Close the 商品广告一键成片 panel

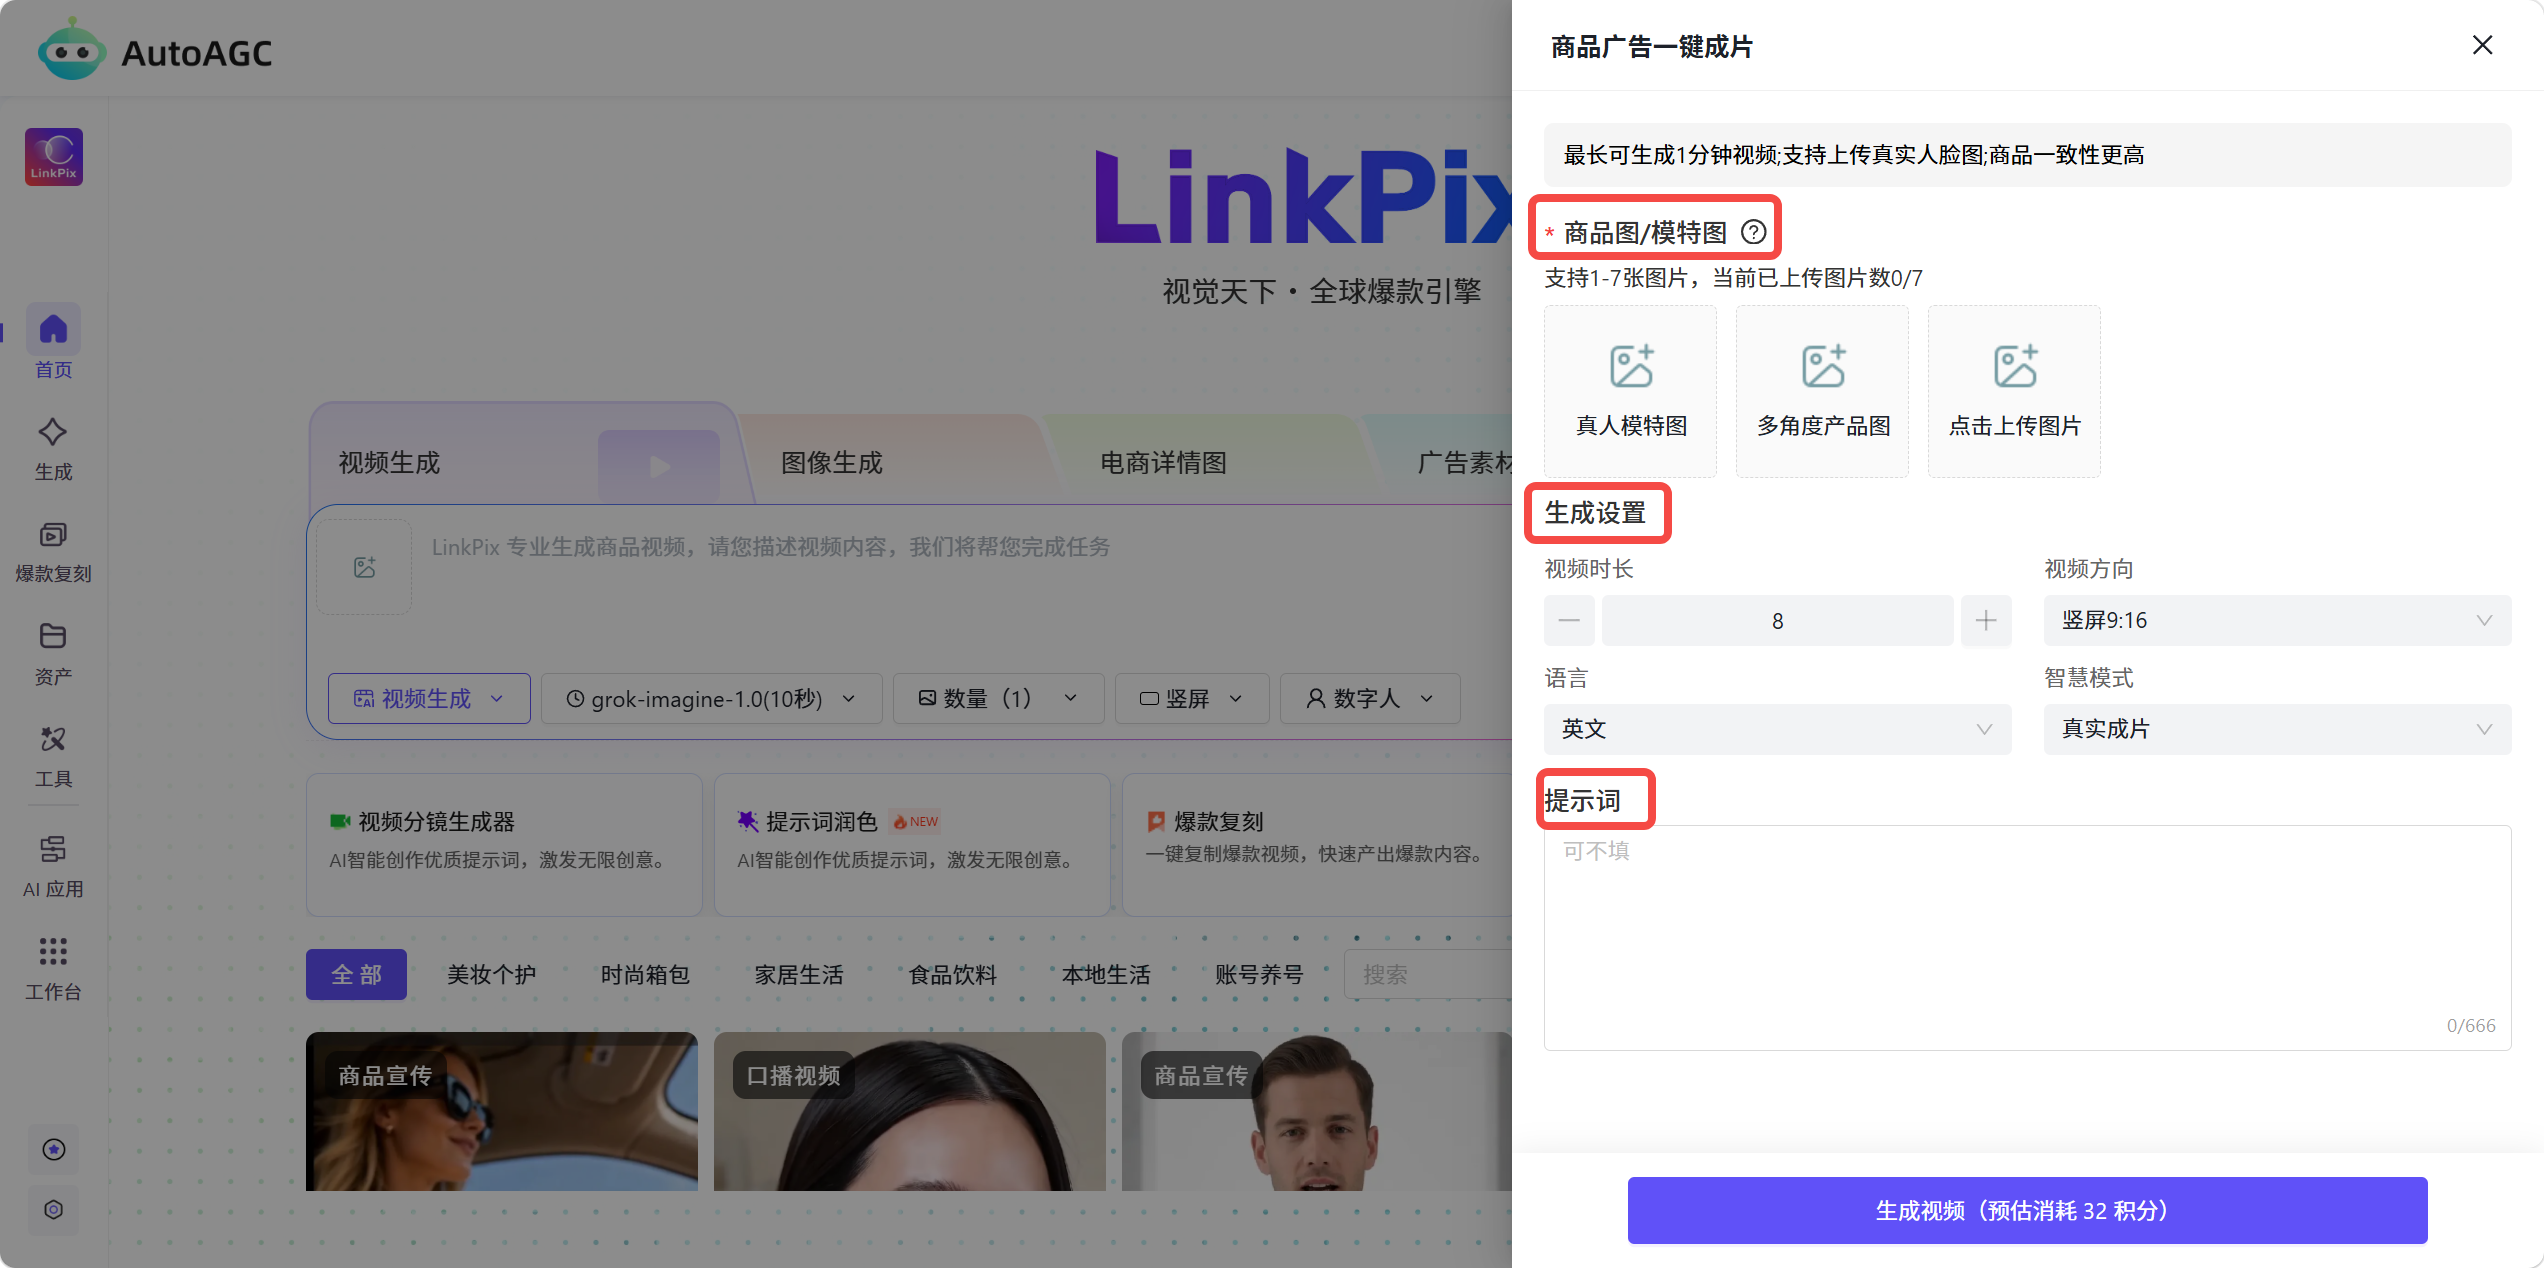point(2482,45)
